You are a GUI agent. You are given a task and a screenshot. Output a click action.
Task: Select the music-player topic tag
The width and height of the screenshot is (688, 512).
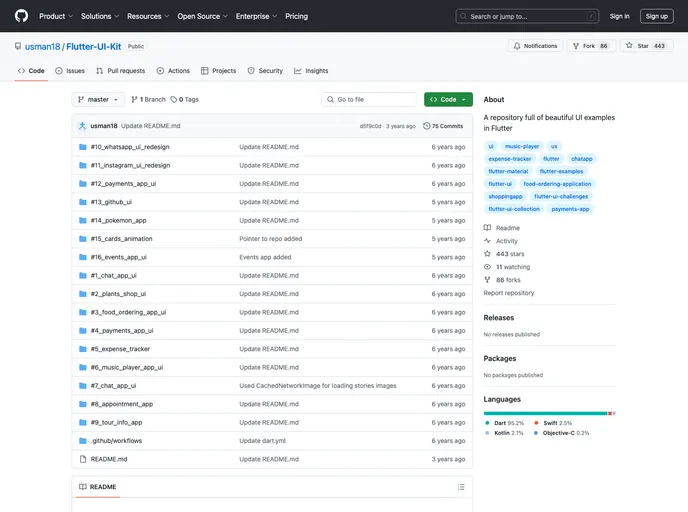[x=522, y=146]
